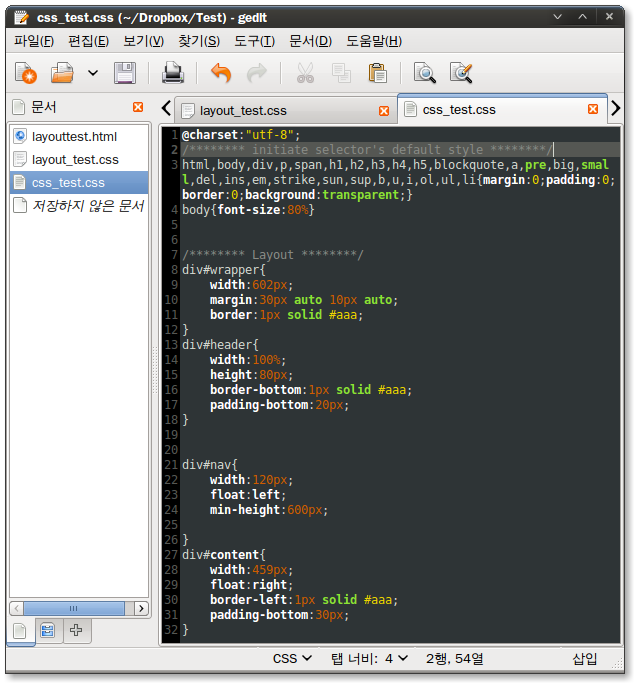Open the Find and Replace icon
This screenshot has height=683, width=634.
(x=461, y=73)
